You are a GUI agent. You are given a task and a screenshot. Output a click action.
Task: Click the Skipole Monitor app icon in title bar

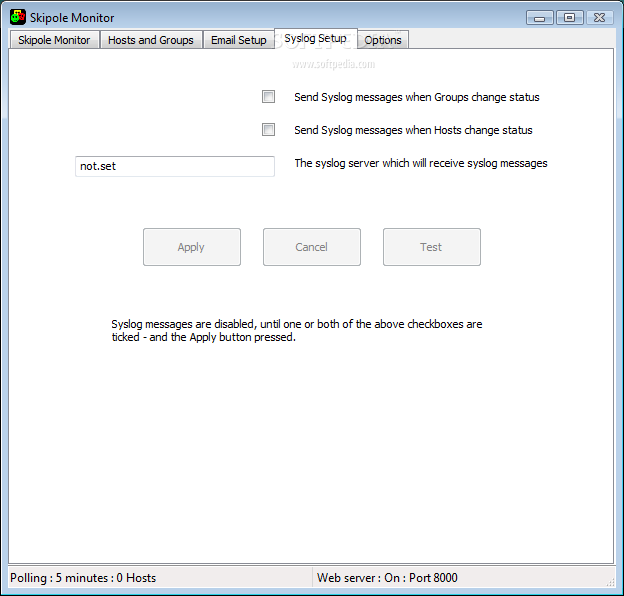tap(18, 17)
